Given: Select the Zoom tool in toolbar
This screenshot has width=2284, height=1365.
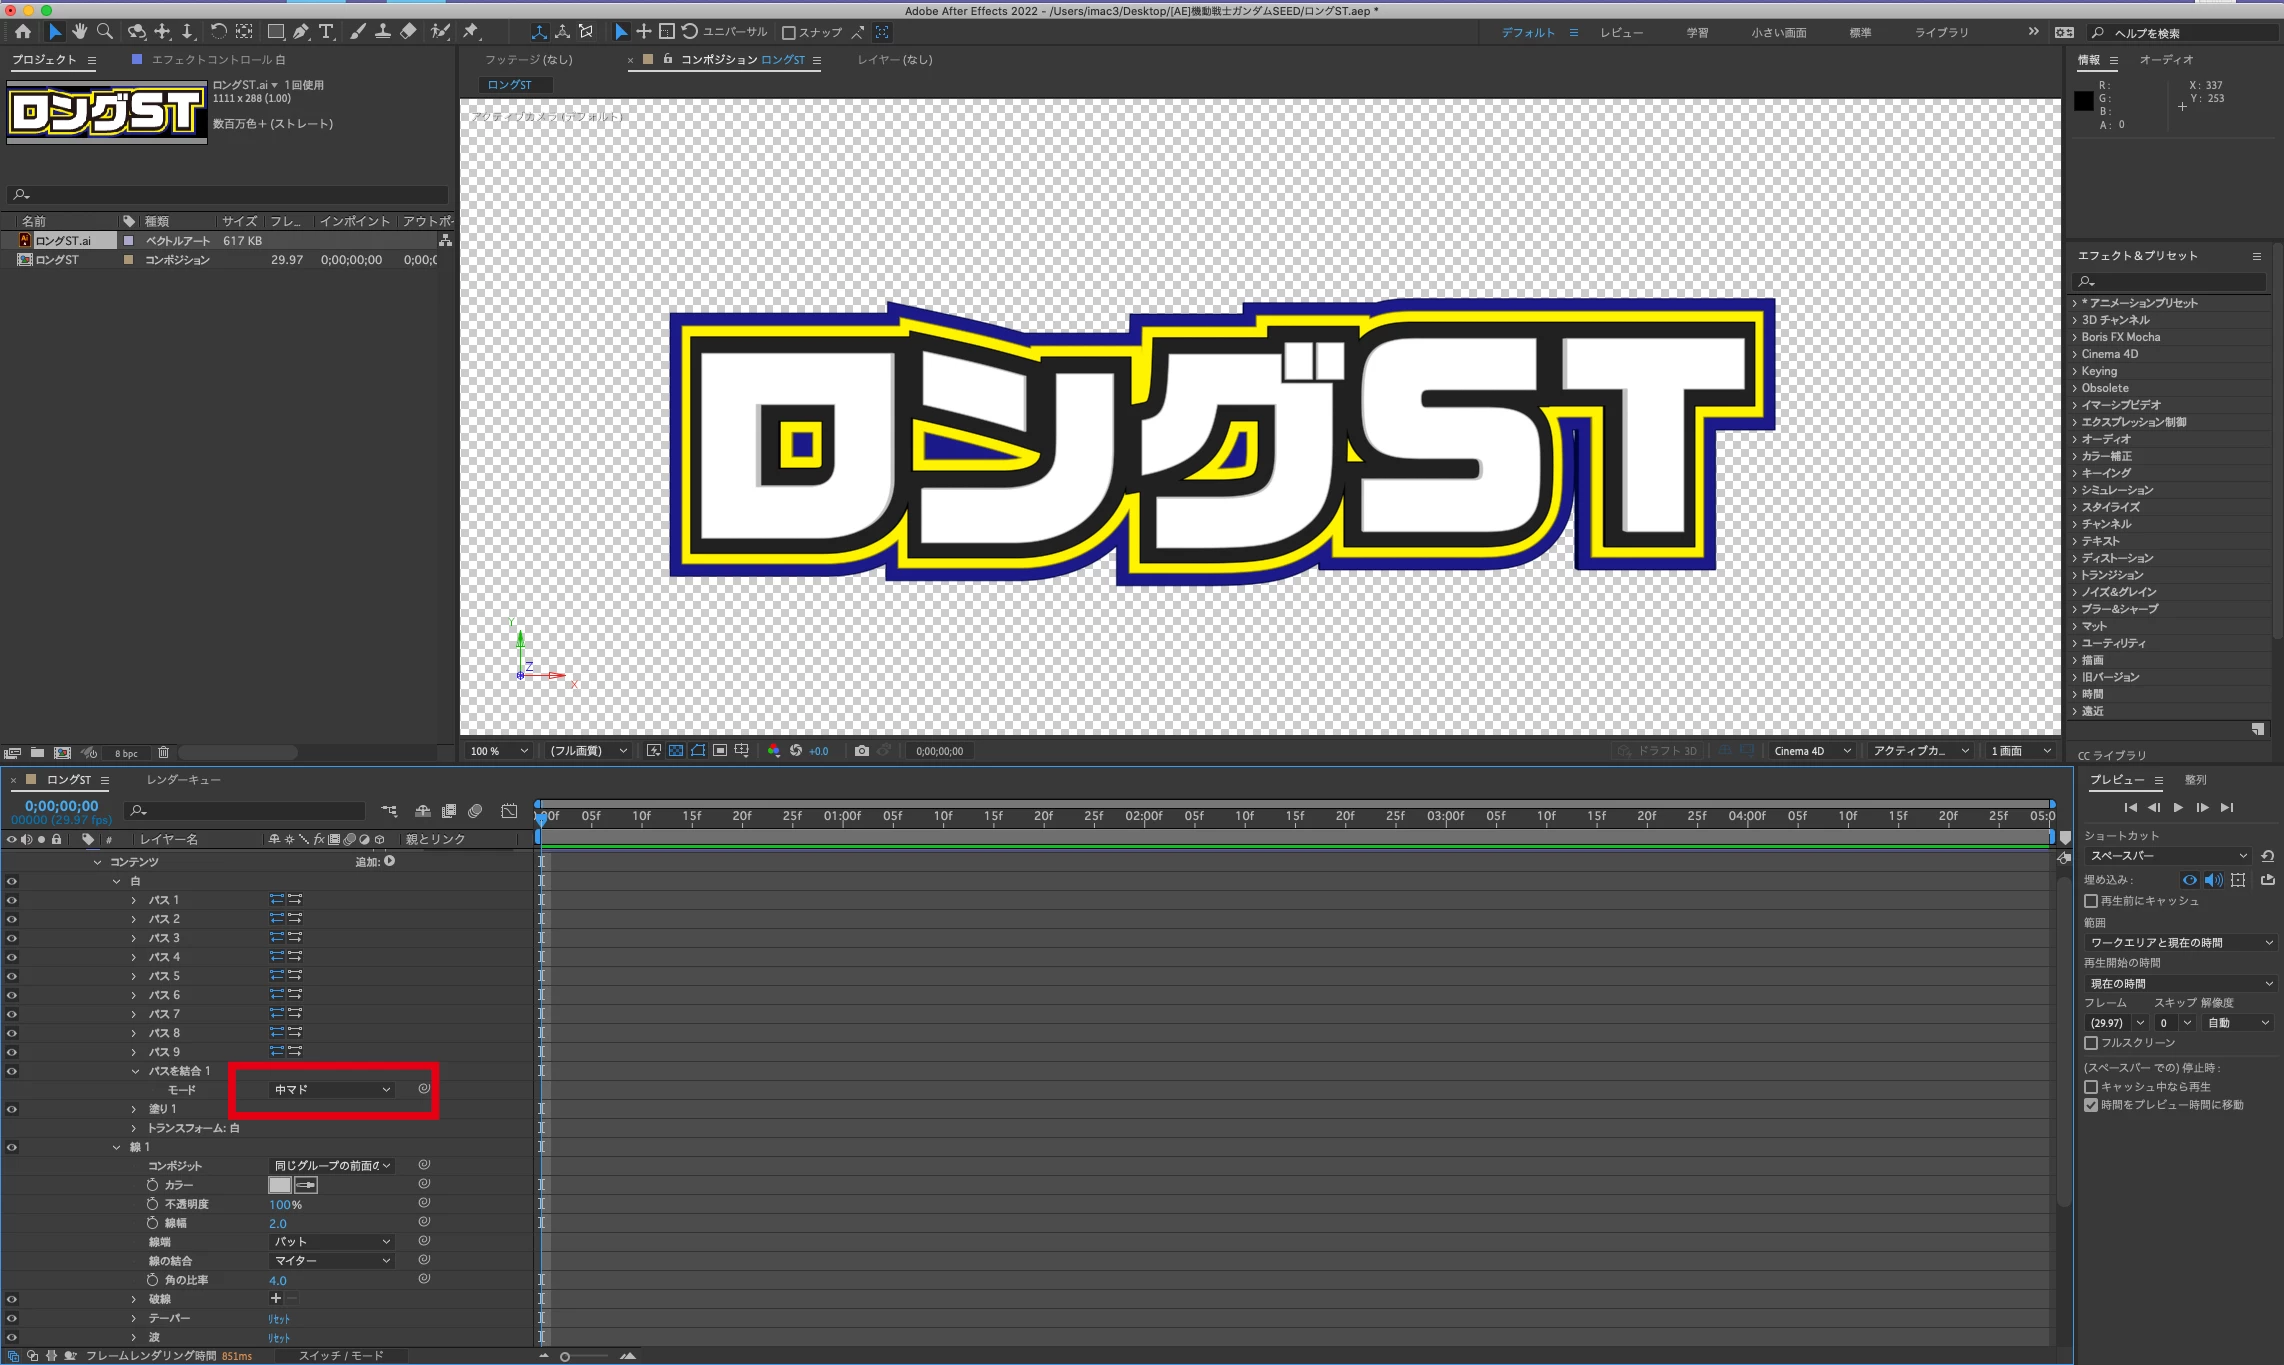Looking at the screenshot, I should (x=105, y=32).
